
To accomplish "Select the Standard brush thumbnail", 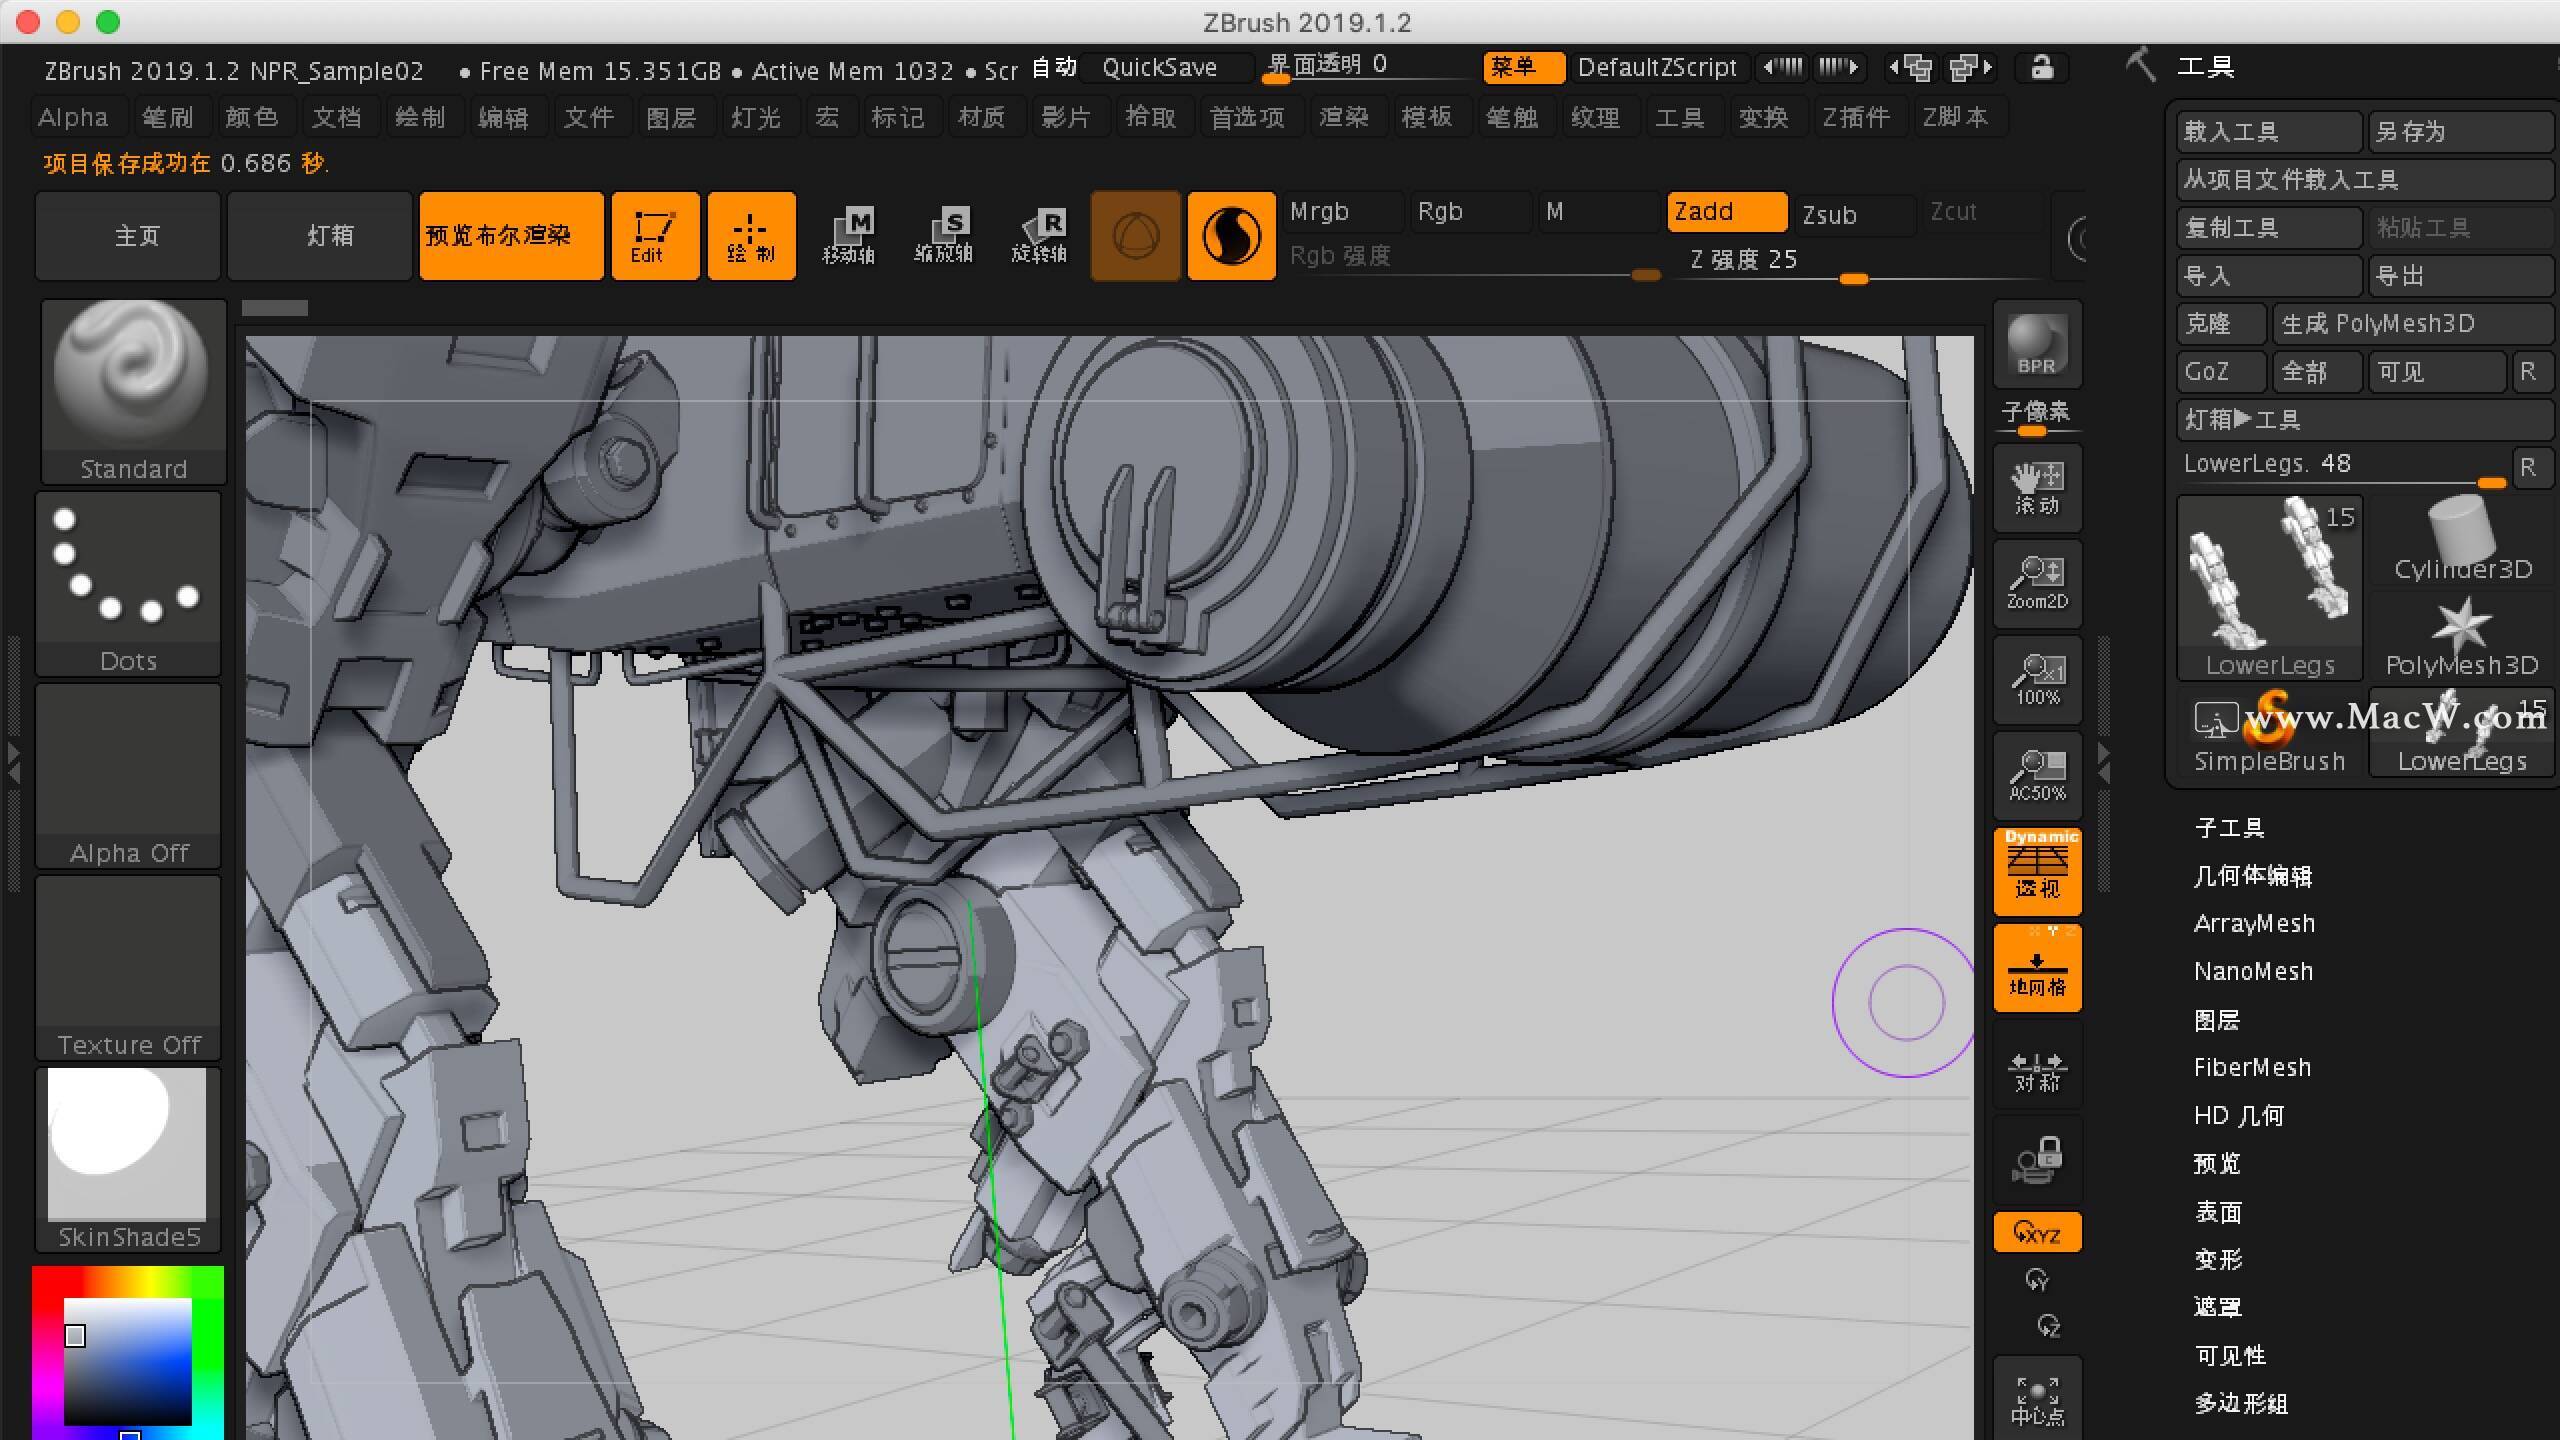I will coord(132,391).
